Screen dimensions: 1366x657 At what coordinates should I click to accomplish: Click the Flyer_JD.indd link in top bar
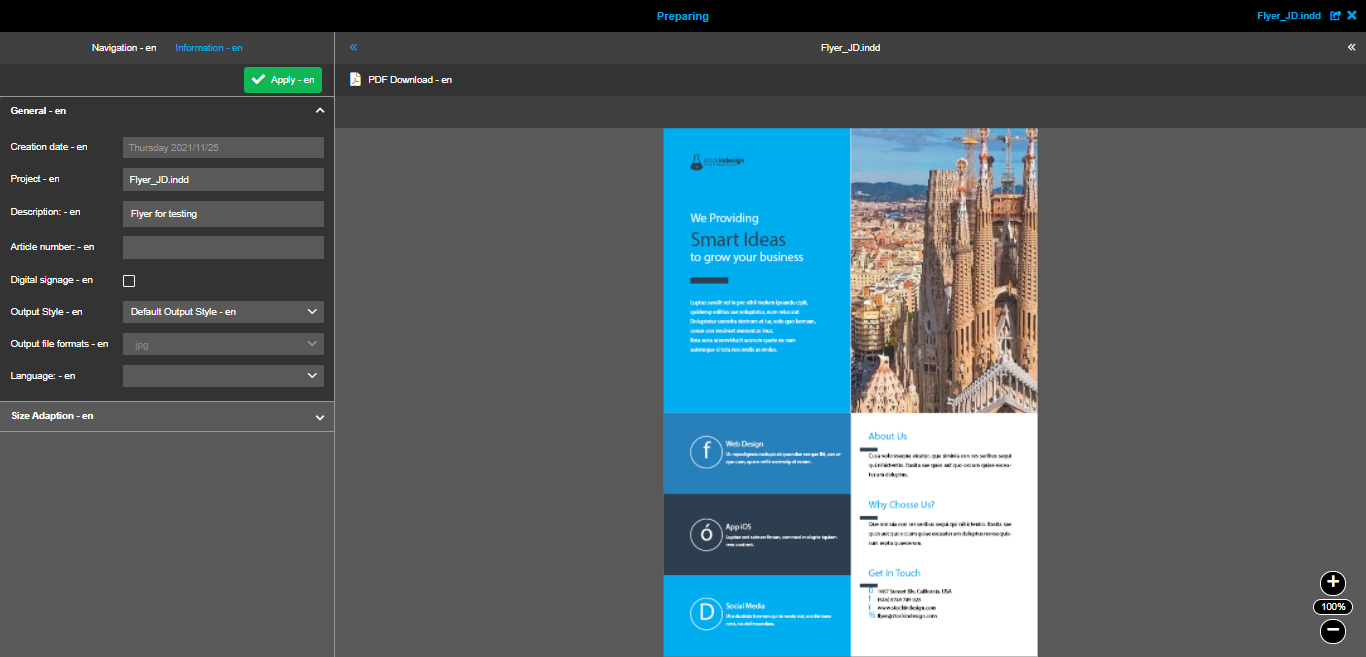(x=1288, y=16)
